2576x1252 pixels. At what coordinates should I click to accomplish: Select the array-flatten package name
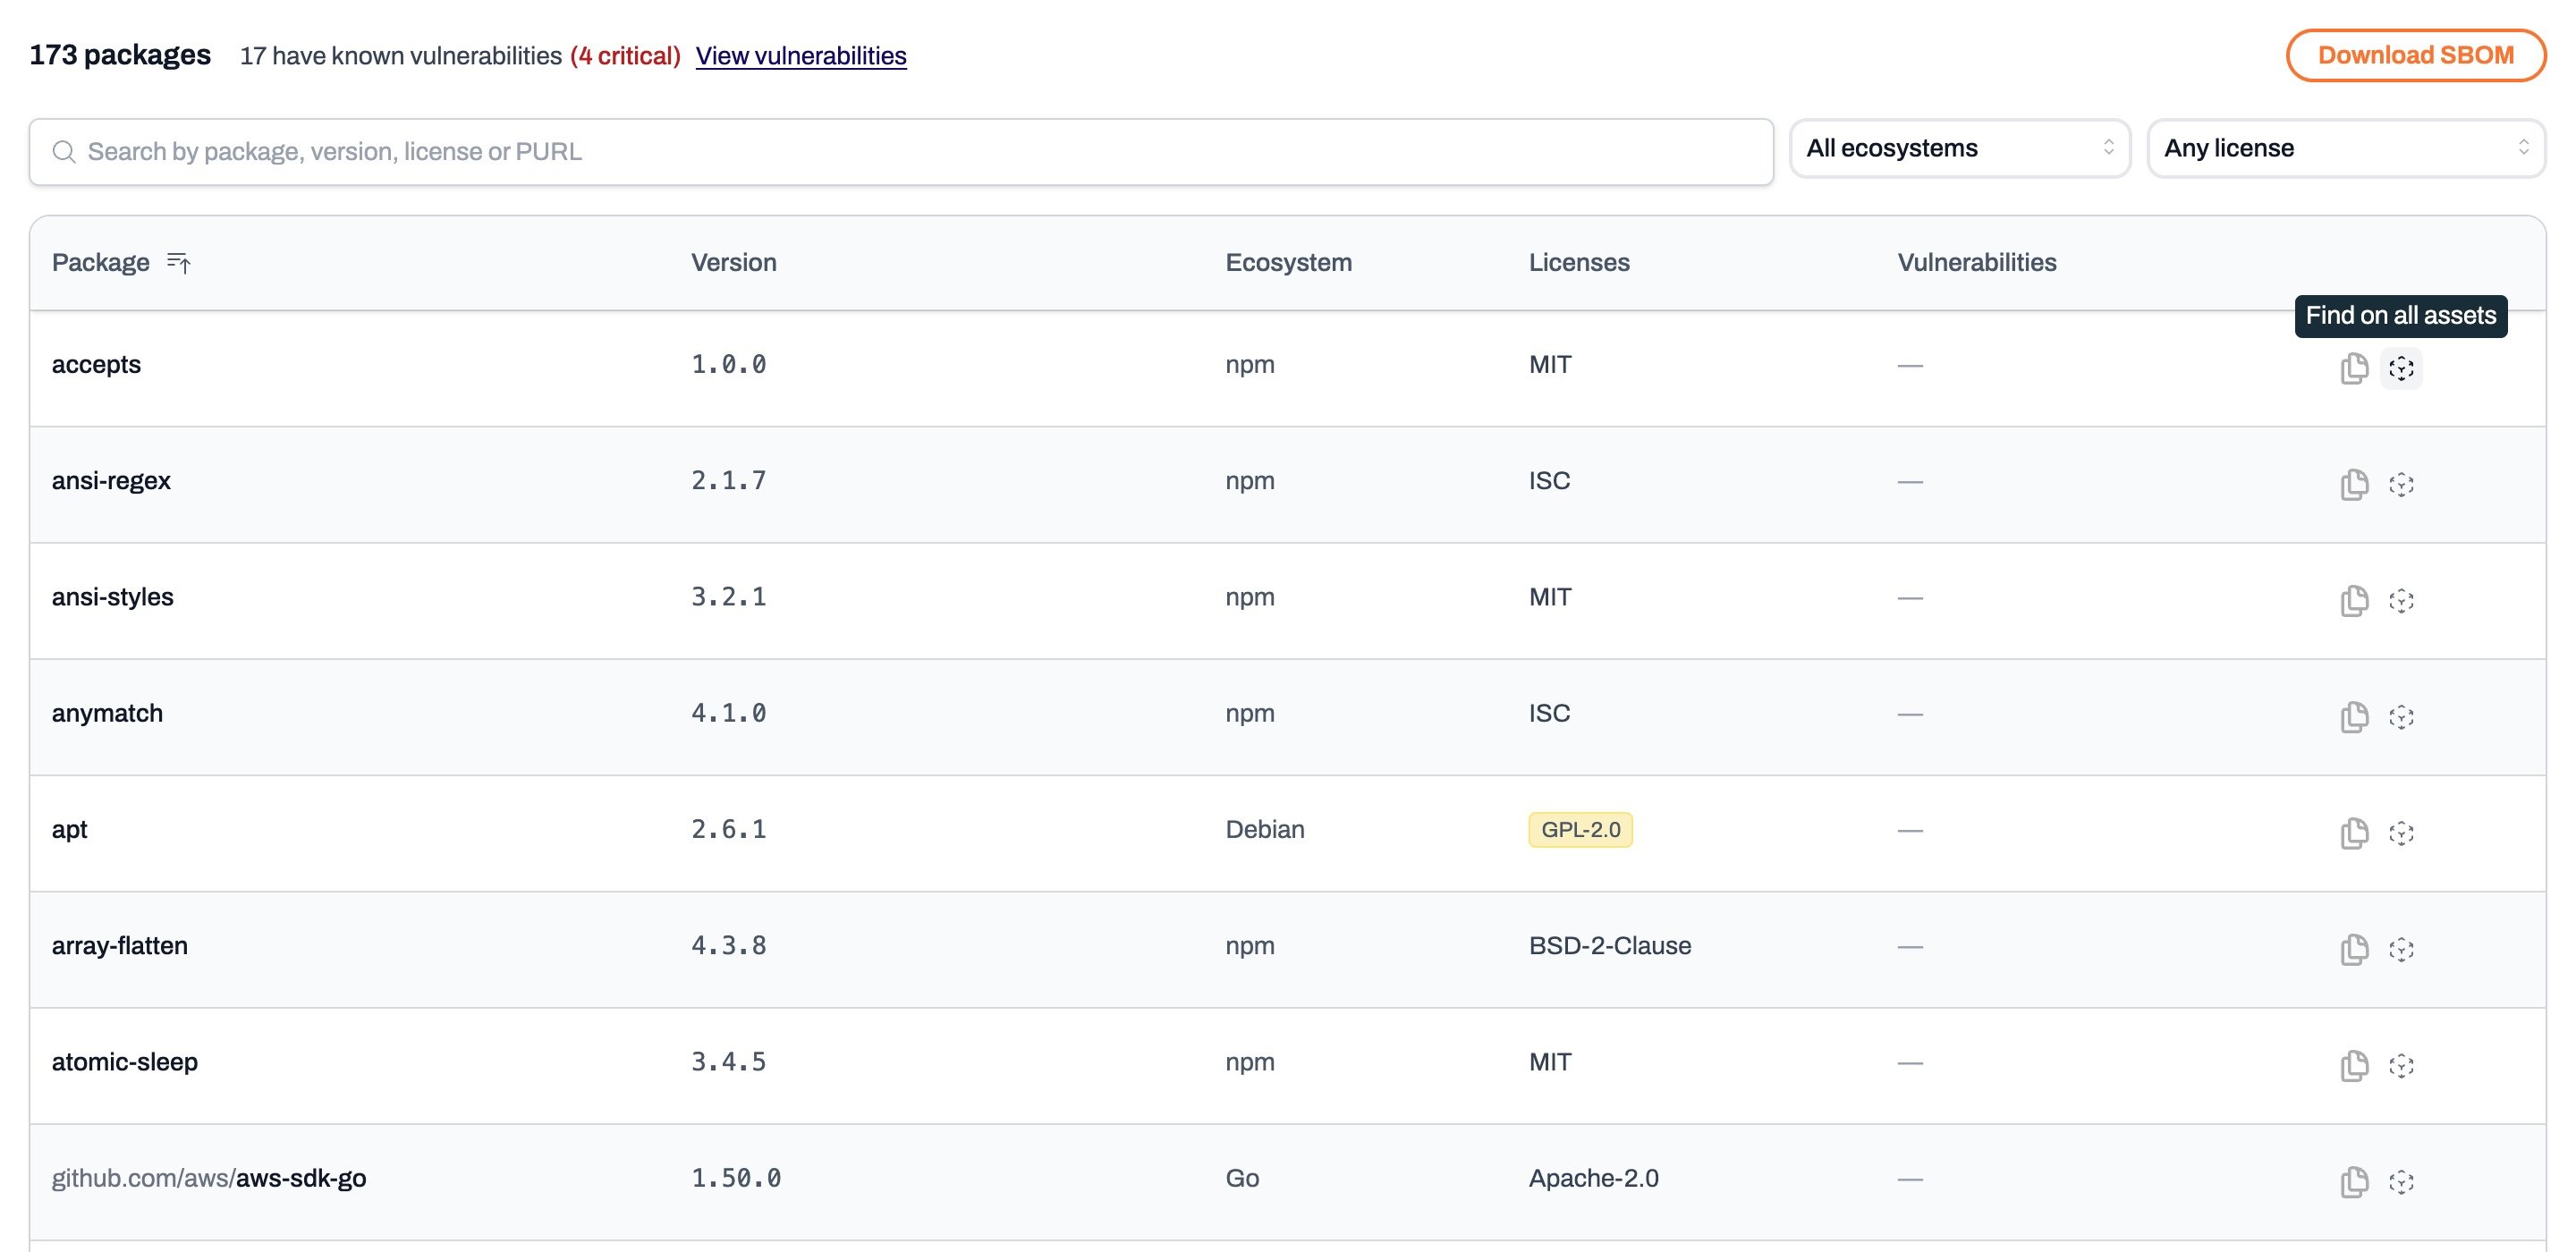(x=119, y=946)
